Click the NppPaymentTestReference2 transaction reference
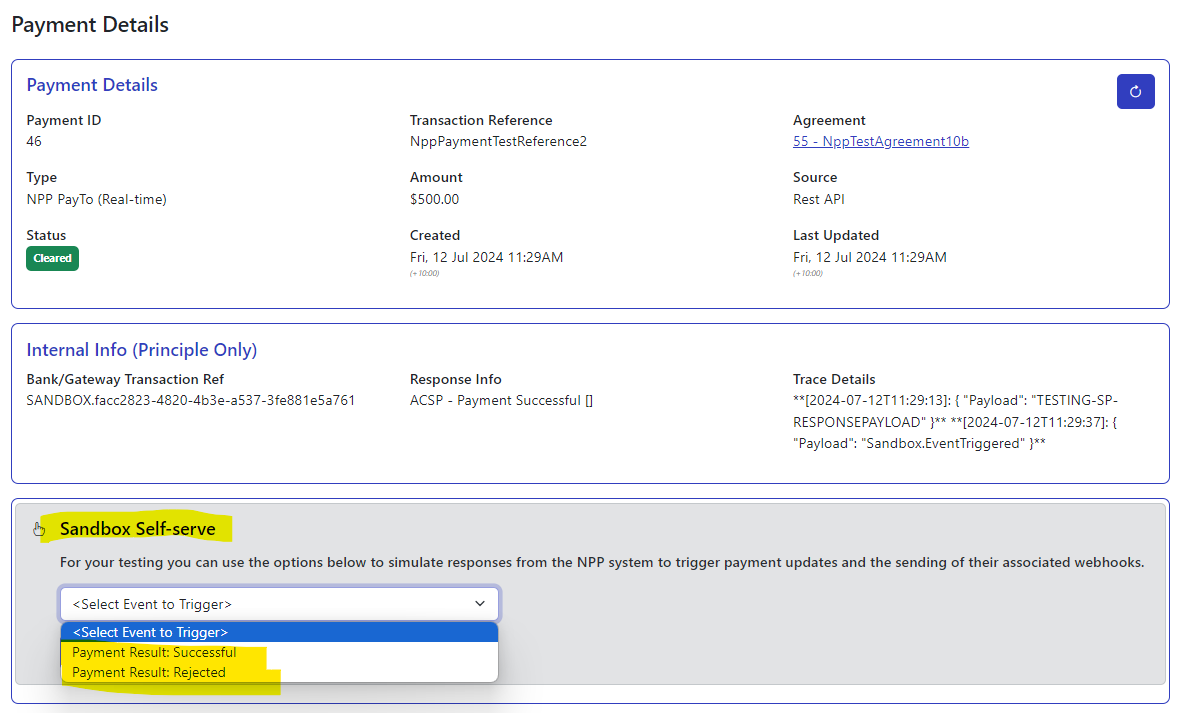The image size is (1179, 713). (x=498, y=141)
